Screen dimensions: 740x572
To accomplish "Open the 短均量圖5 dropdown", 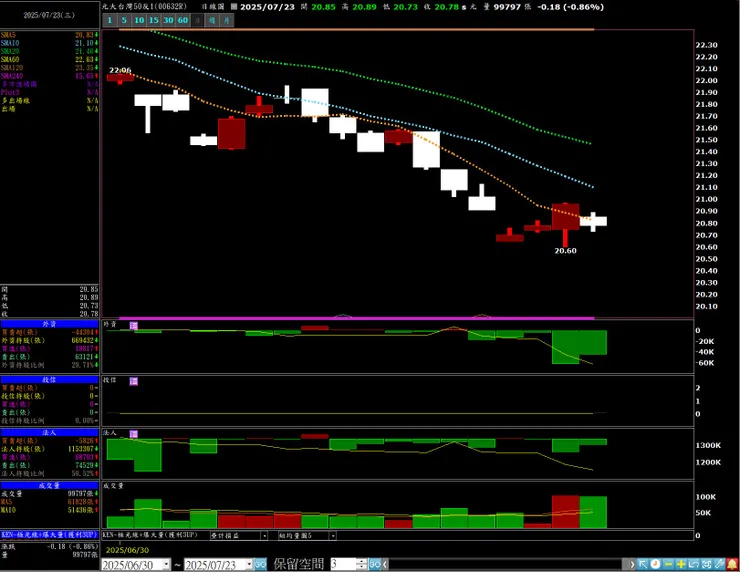I will click(333, 536).
